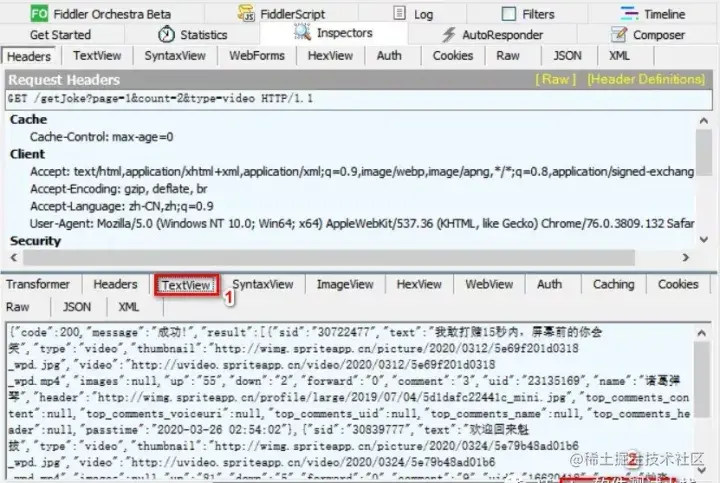Click the response text vertical scrollbar thumb
The width and height of the screenshot is (720, 483).
point(702,380)
